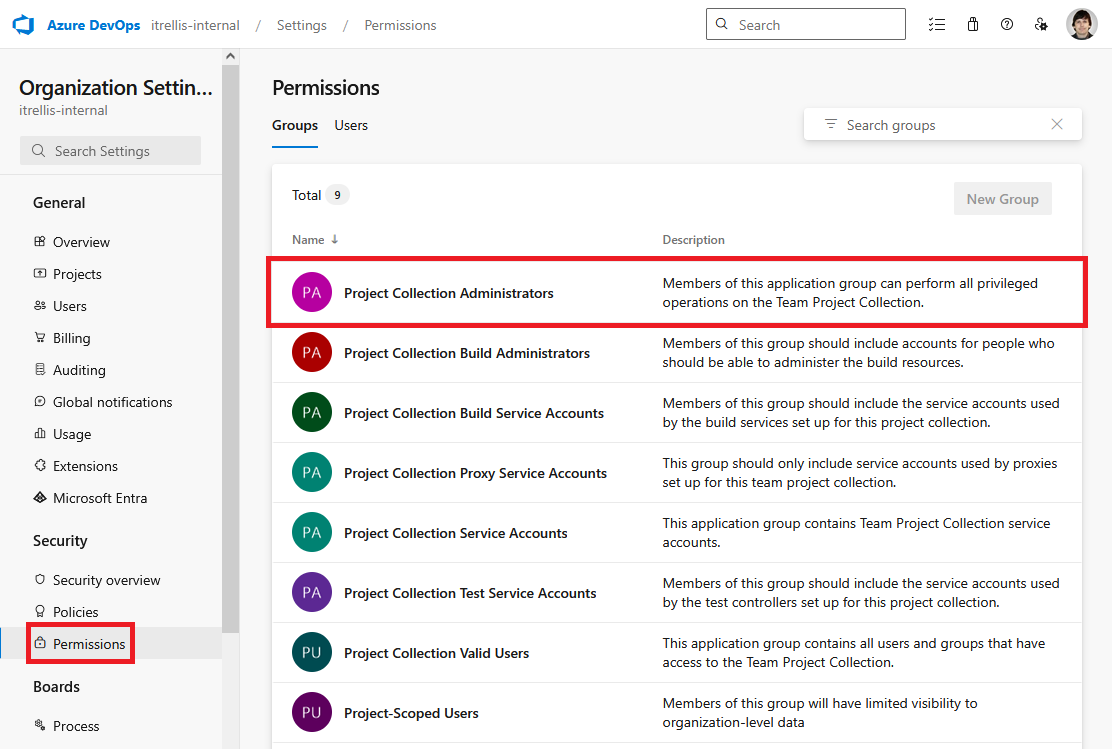Click the Microsoft Entra diamond icon
The image size is (1112, 749).
40,497
